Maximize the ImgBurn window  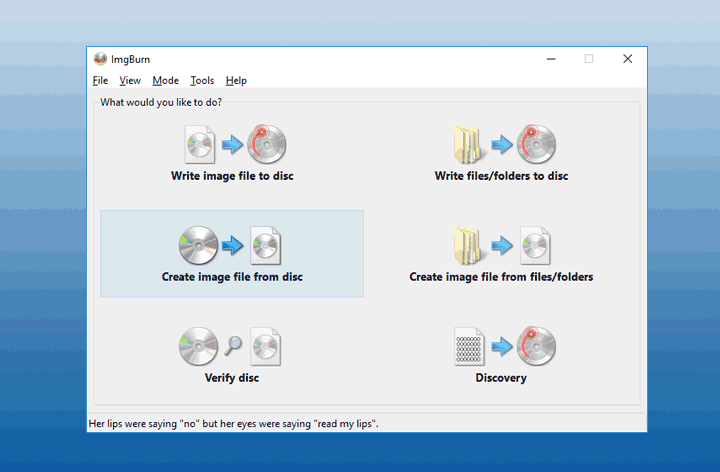pyautogui.click(x=589, y=59)
